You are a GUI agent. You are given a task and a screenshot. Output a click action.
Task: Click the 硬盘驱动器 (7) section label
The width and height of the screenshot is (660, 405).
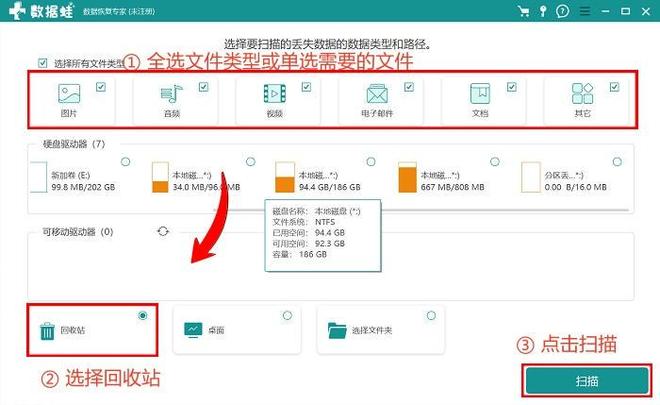point(74,144)
